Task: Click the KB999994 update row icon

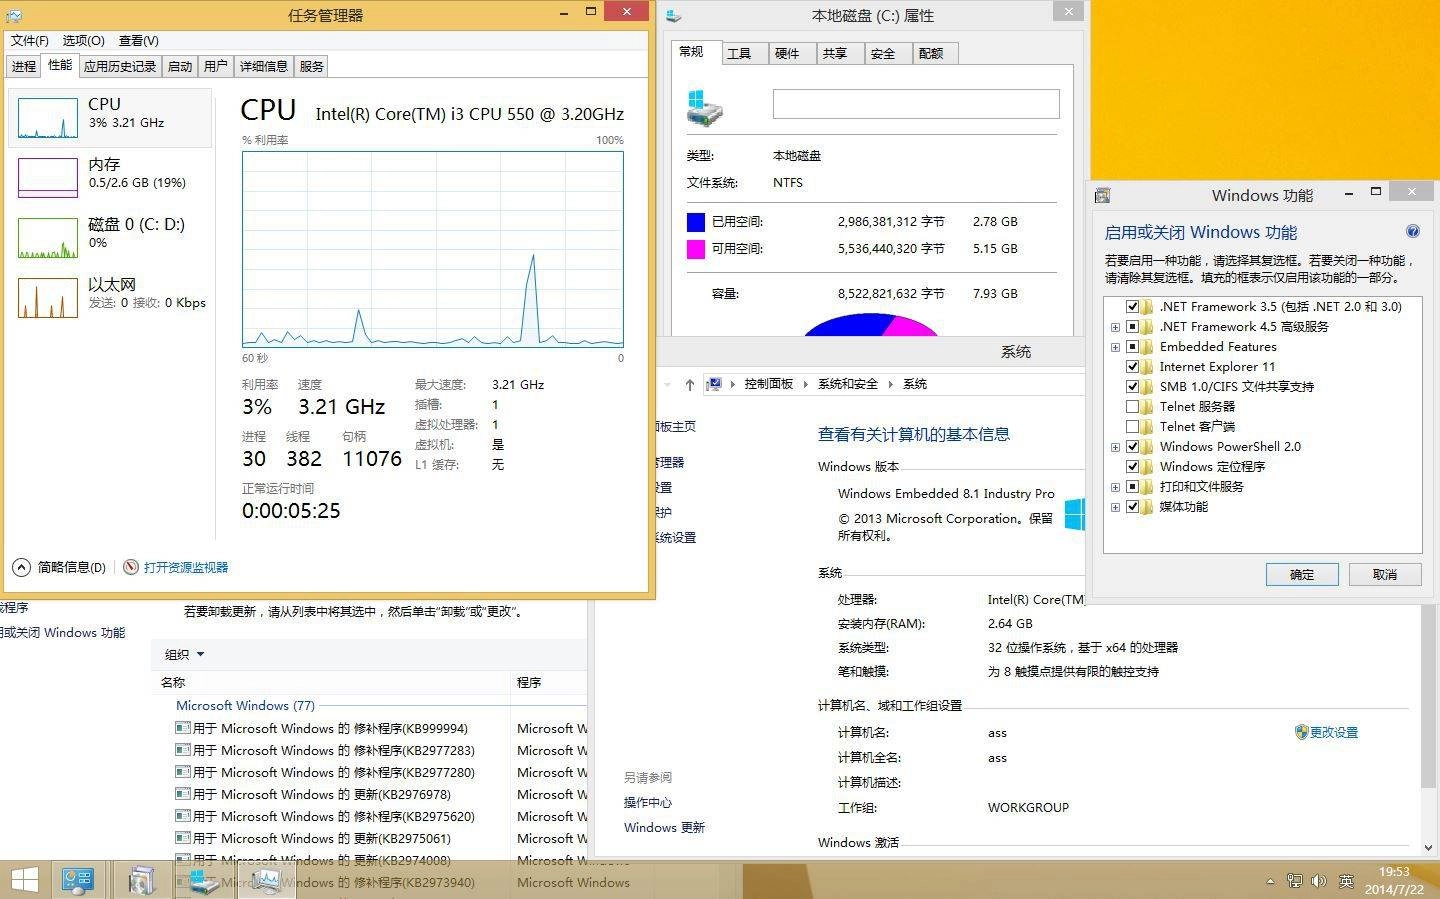Action: 182,728
